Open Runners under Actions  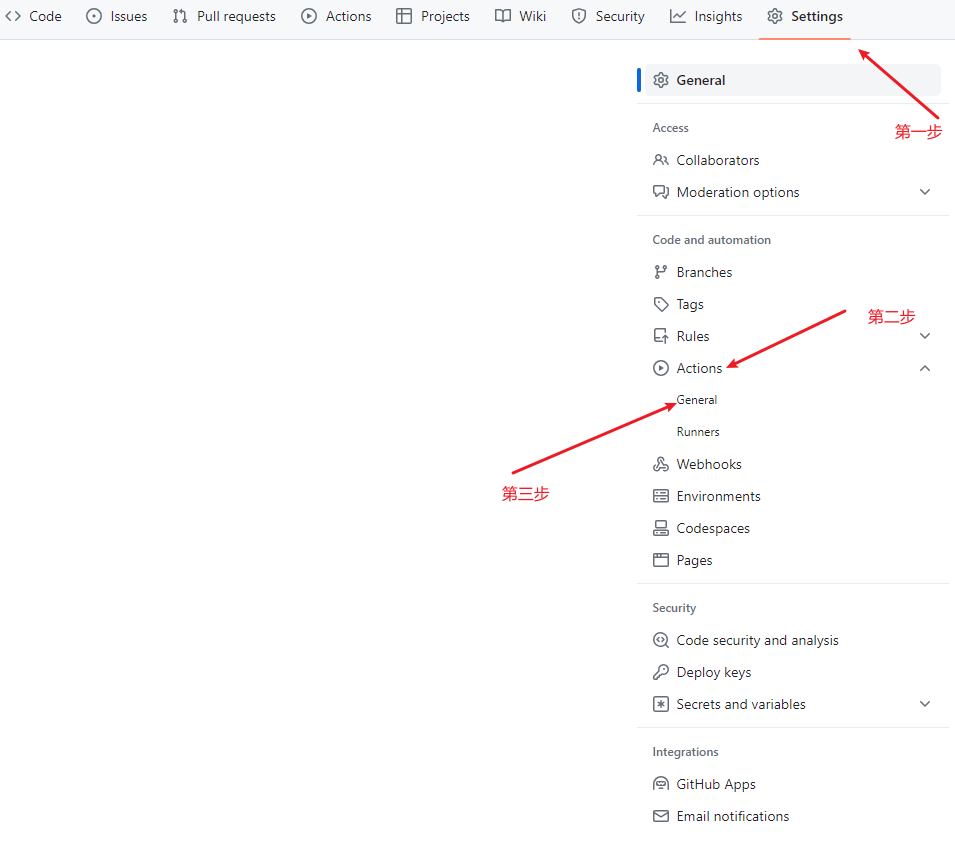[x=698, y=432]
